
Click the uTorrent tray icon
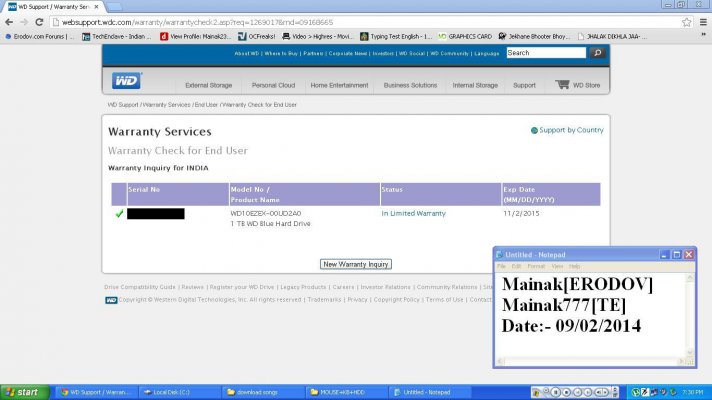pos(635,392)
